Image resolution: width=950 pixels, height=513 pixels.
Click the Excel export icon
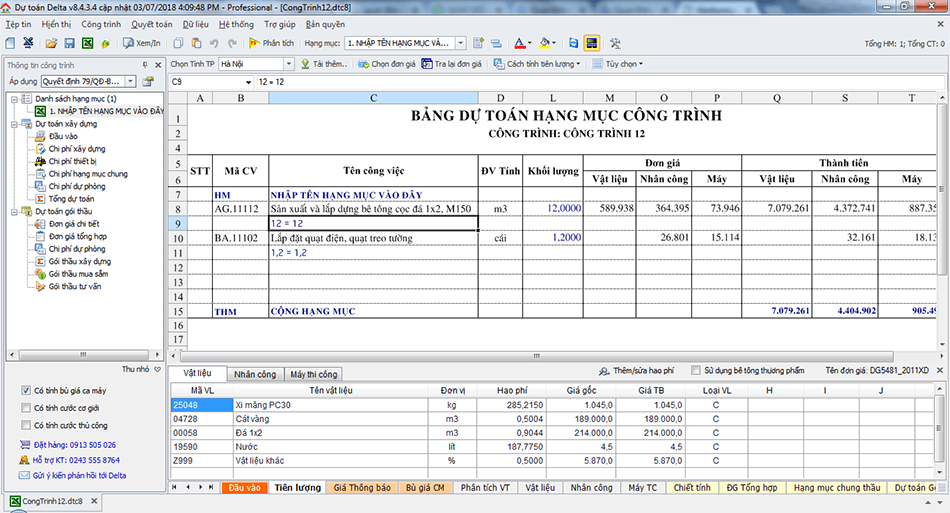pos(88,43)
